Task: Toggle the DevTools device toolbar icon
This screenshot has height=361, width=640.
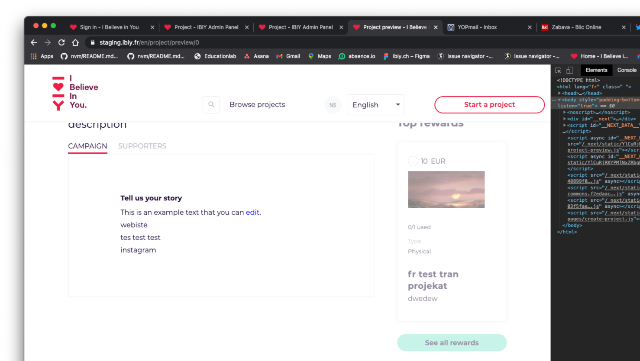Action: click(x=569, y=70)
